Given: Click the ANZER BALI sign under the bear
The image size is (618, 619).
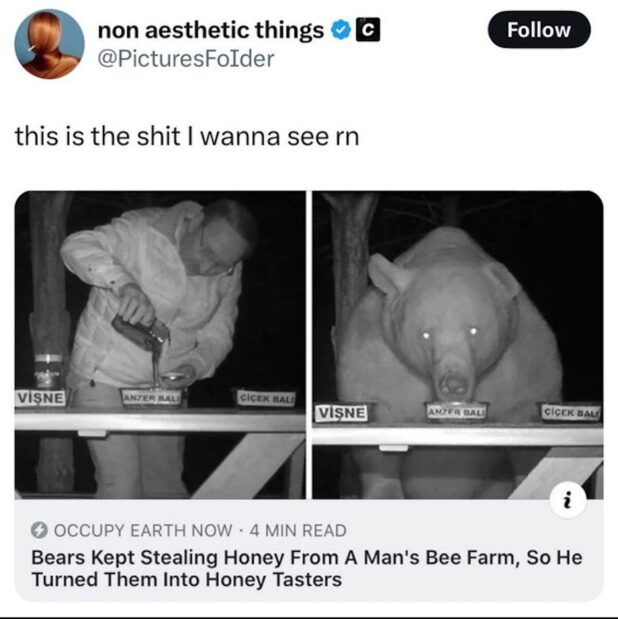Looking at the screenshot, I should tap(456, 410).
